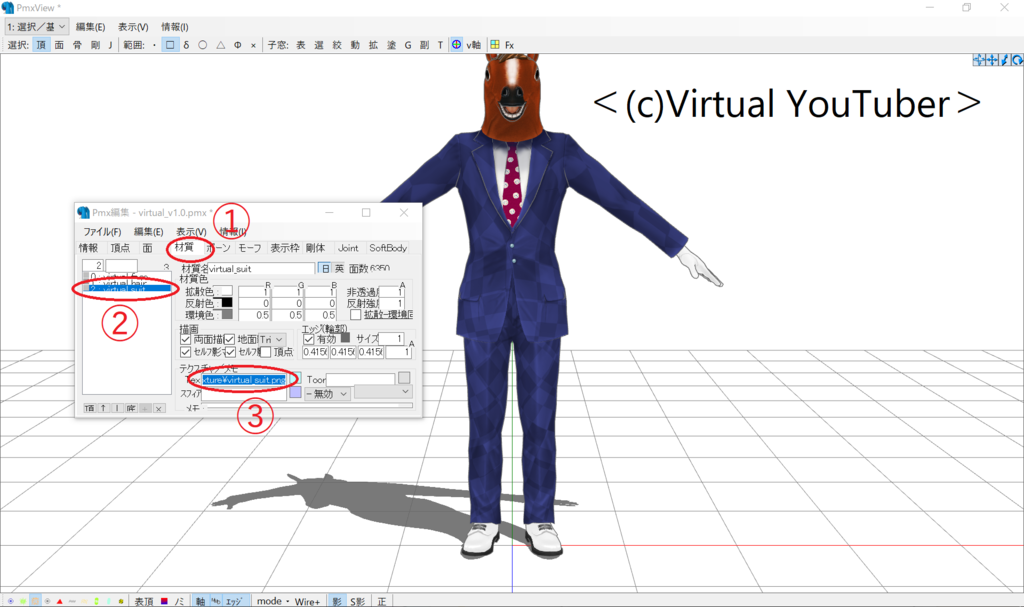Image resolution: width=1024 pixels, height=607 pixels.
Task: Switch to the 剛体 tab
Action: point(315,248)
